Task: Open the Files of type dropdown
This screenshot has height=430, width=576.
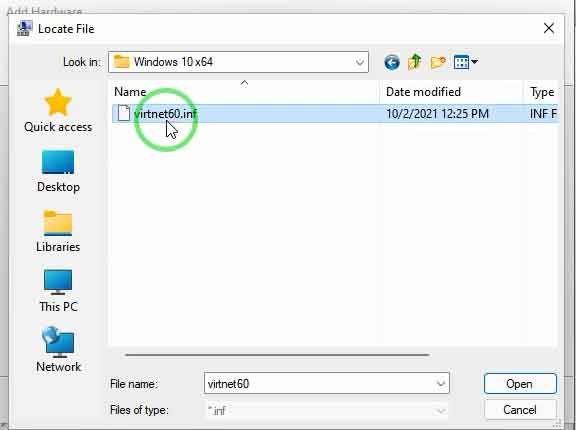Action: [x=326, y=410]
